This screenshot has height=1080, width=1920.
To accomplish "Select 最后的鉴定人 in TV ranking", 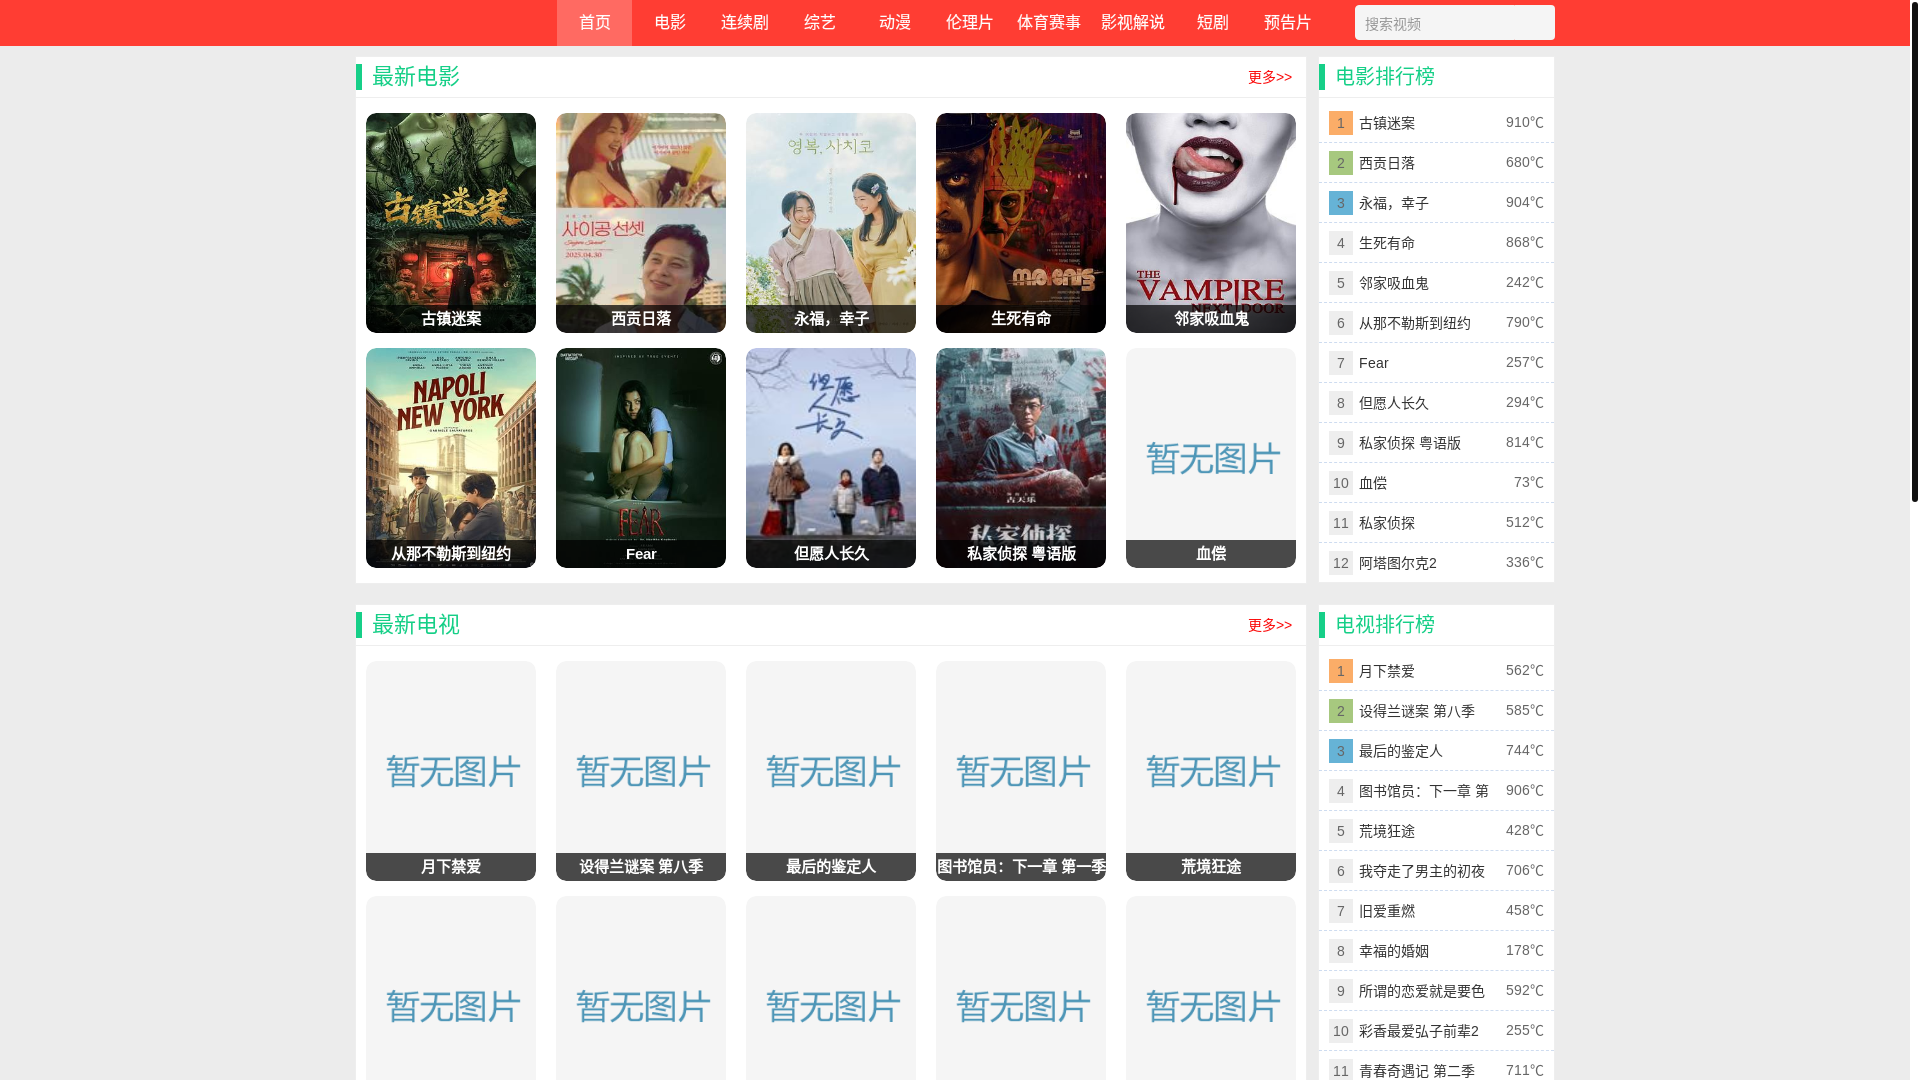I will [1400, 751].
